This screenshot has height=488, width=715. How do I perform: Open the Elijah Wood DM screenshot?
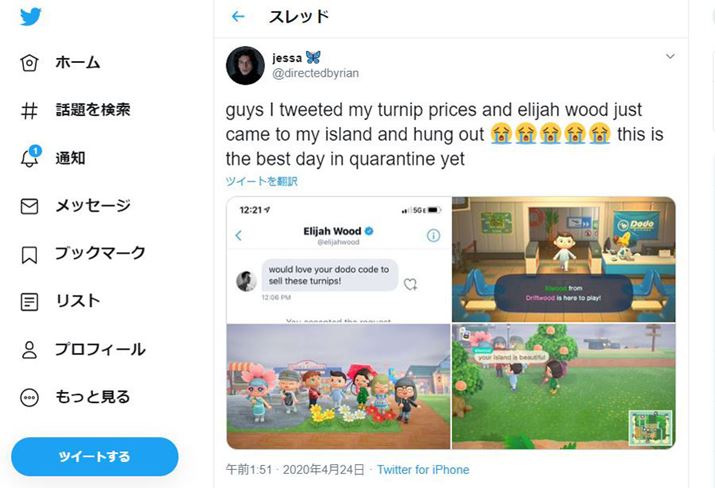(x=339, y=260)
